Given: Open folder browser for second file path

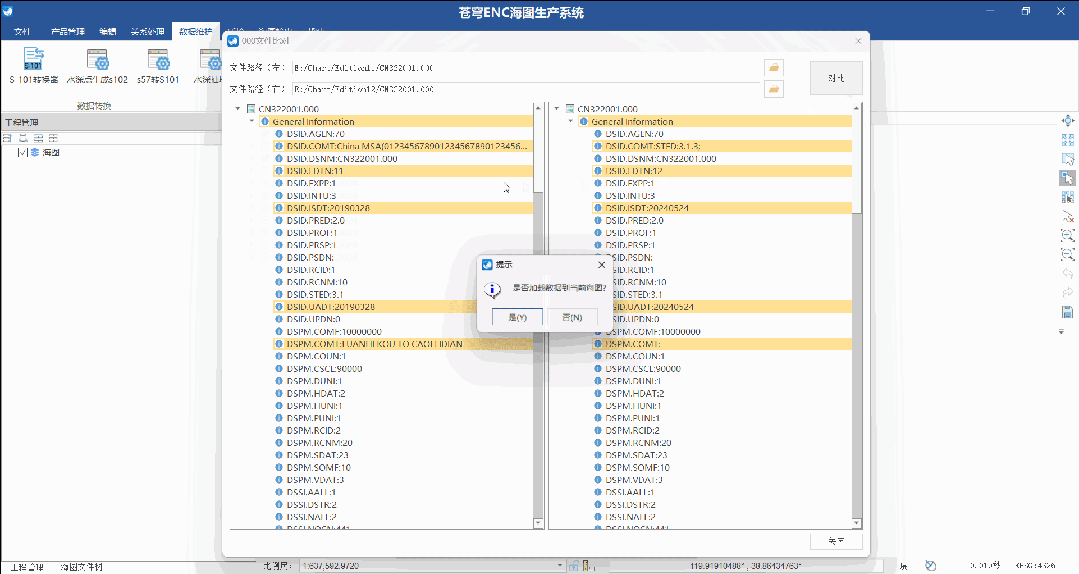Looking at the screenshot, I should (773, 89).
